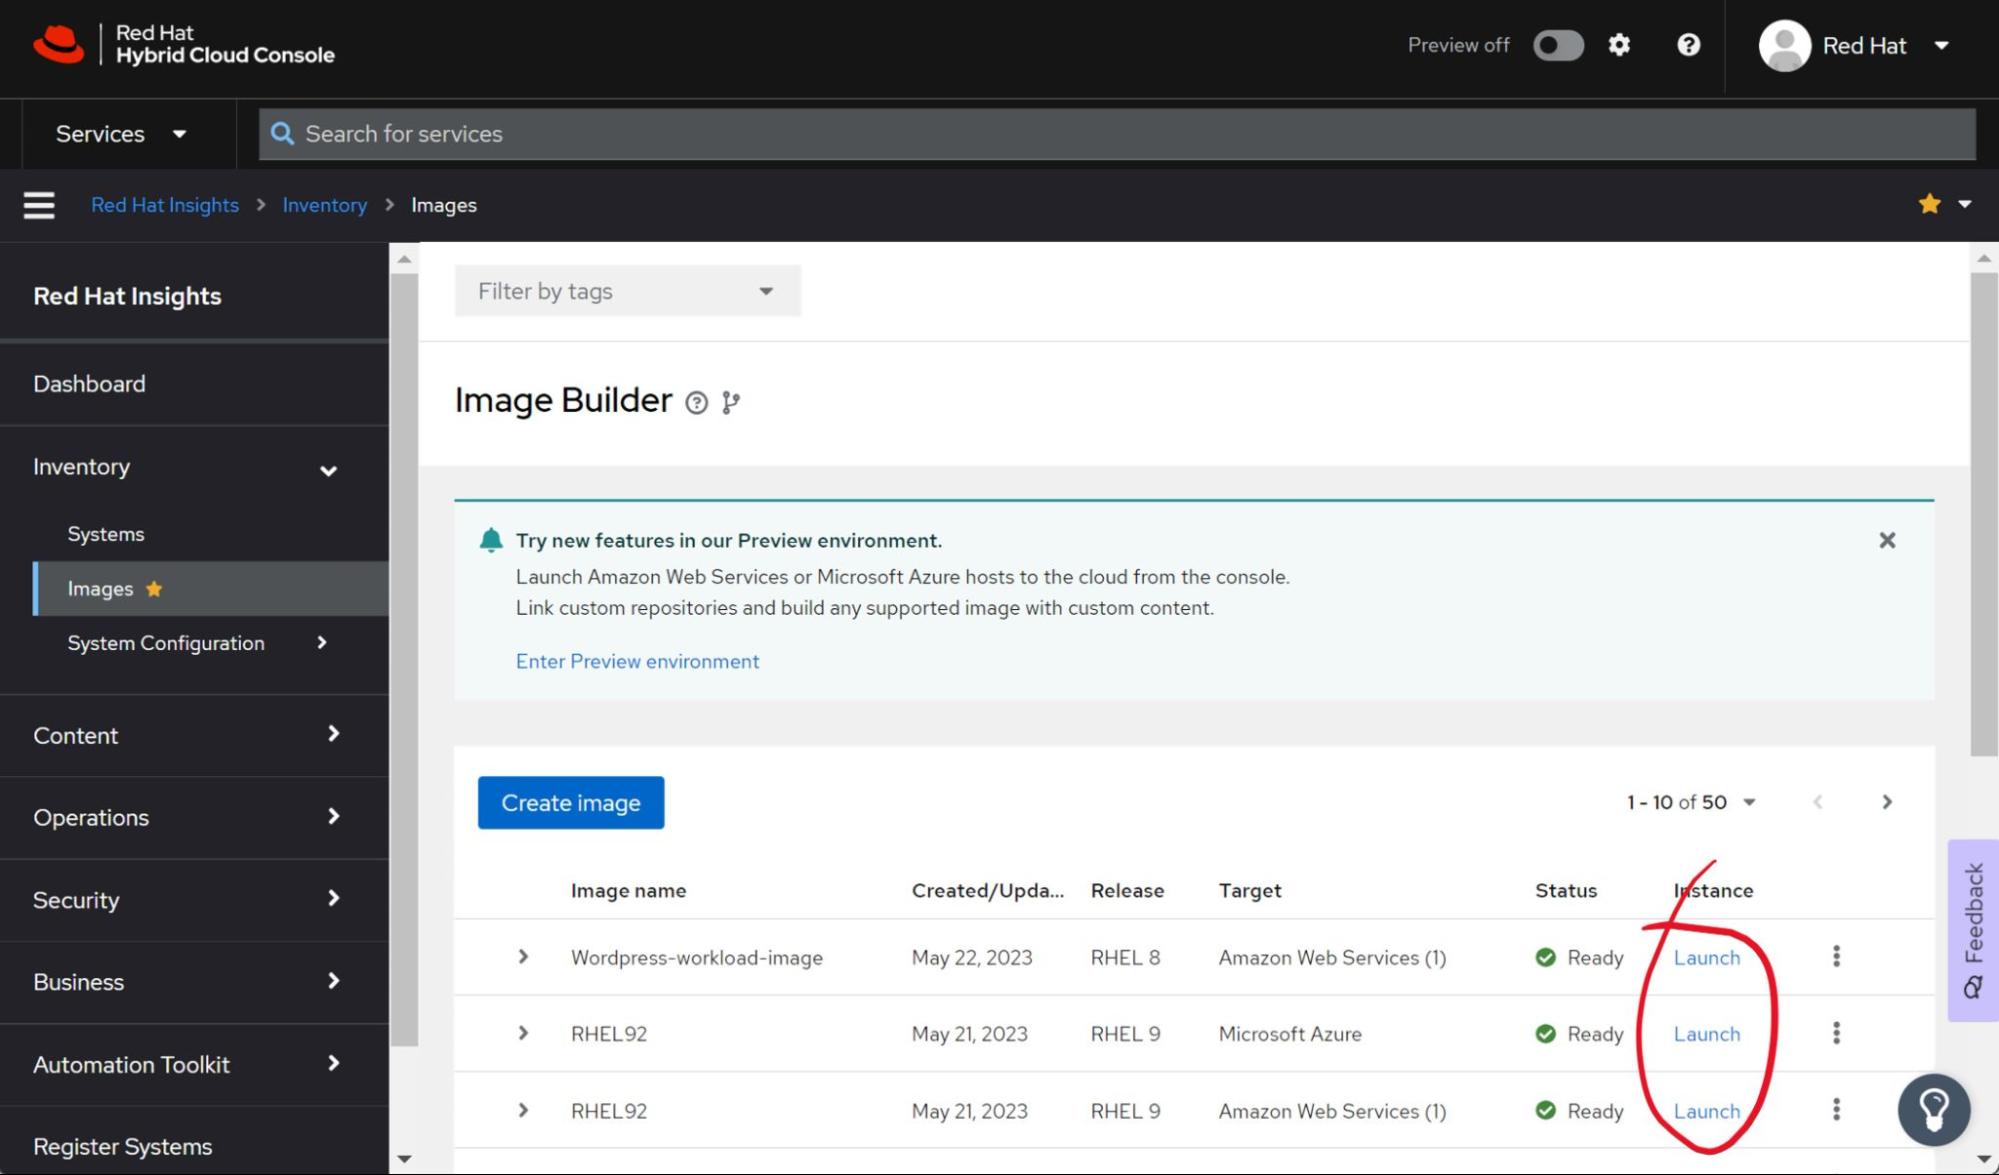Dismiss the Preview environment banner
The image size is (1999, 1175).
[x=1887, y=540]
